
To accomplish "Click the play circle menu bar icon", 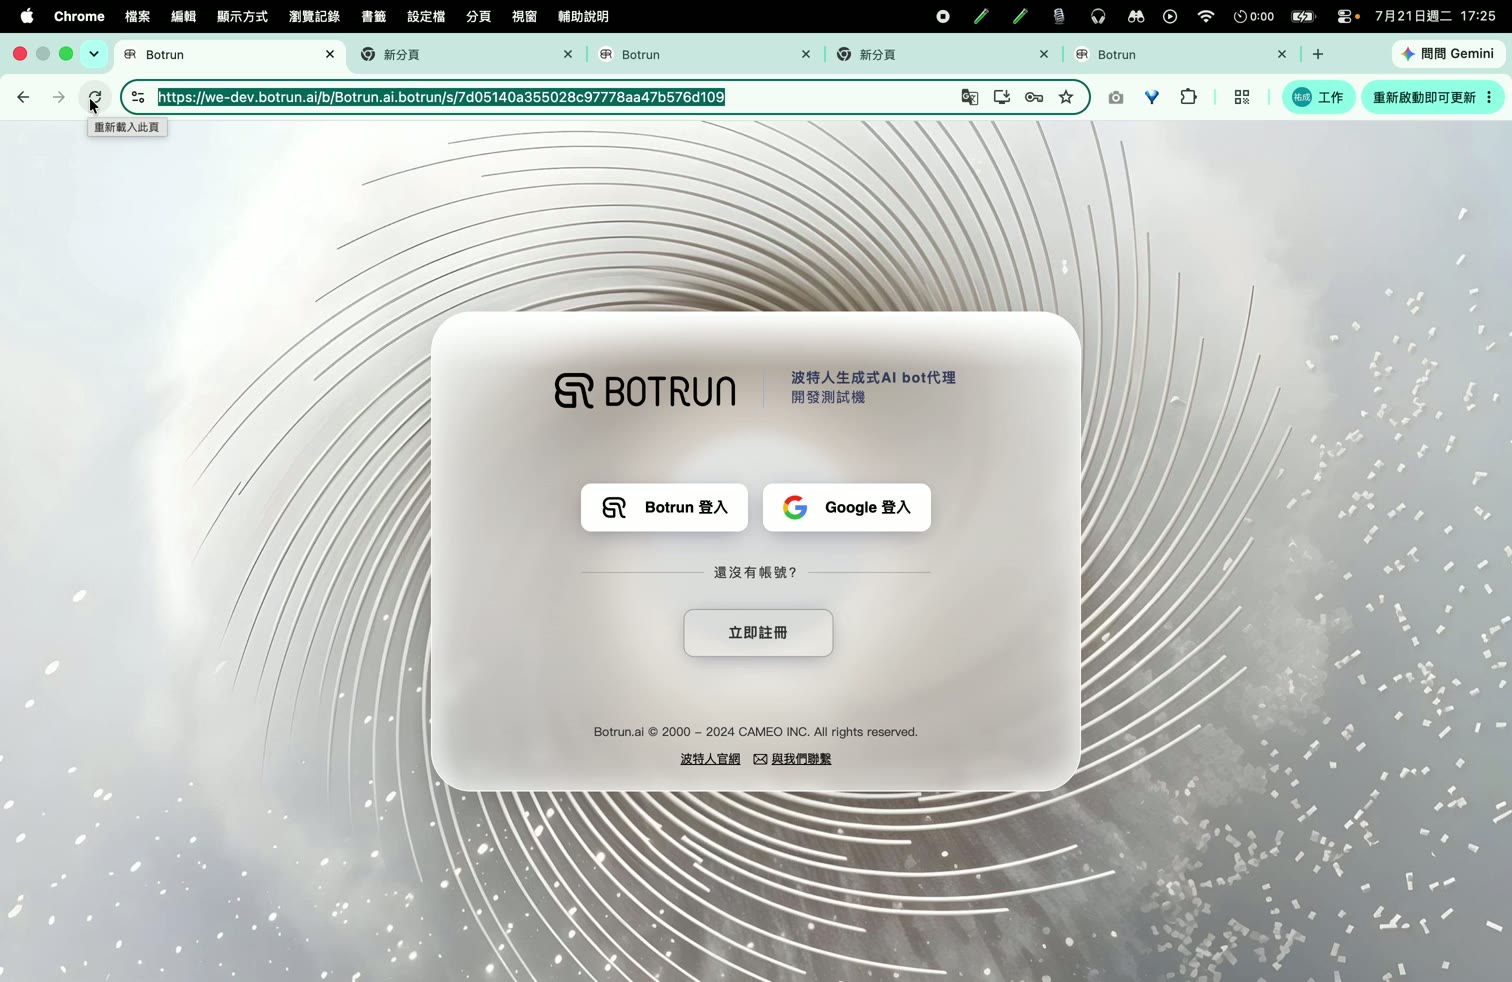I will tap(1170, 16).
